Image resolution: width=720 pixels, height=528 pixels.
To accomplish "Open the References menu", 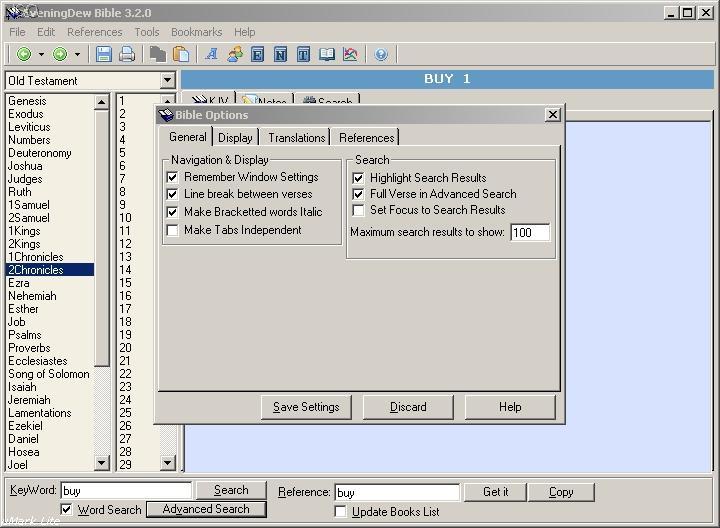I will (95, 32).
